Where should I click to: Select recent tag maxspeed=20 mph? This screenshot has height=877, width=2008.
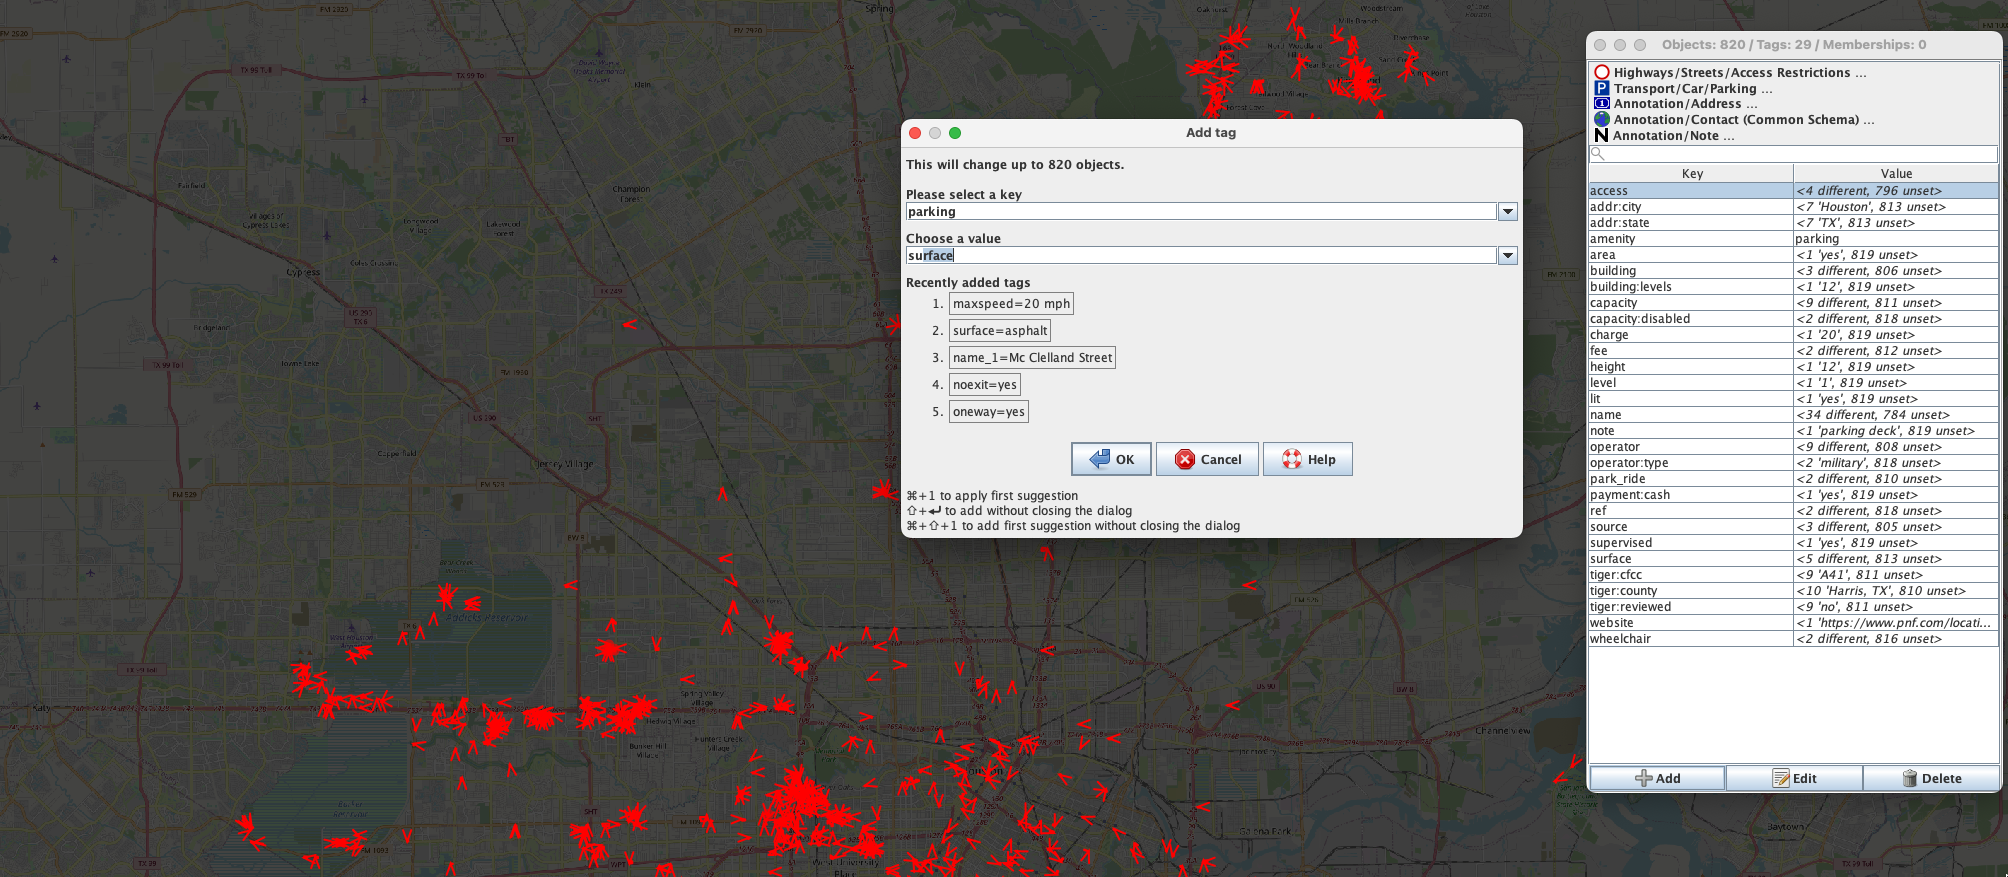1011,304
